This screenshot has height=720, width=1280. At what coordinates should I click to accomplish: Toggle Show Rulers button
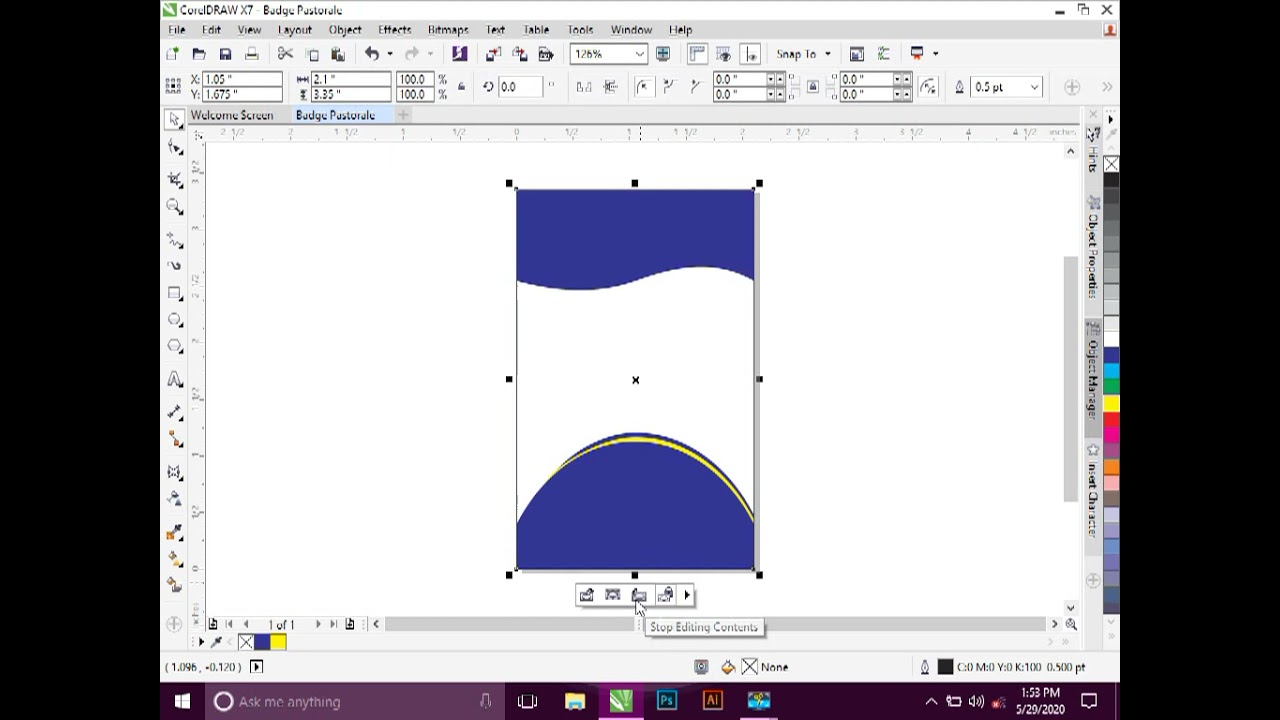pyautogui.click(x=697, y=54)
